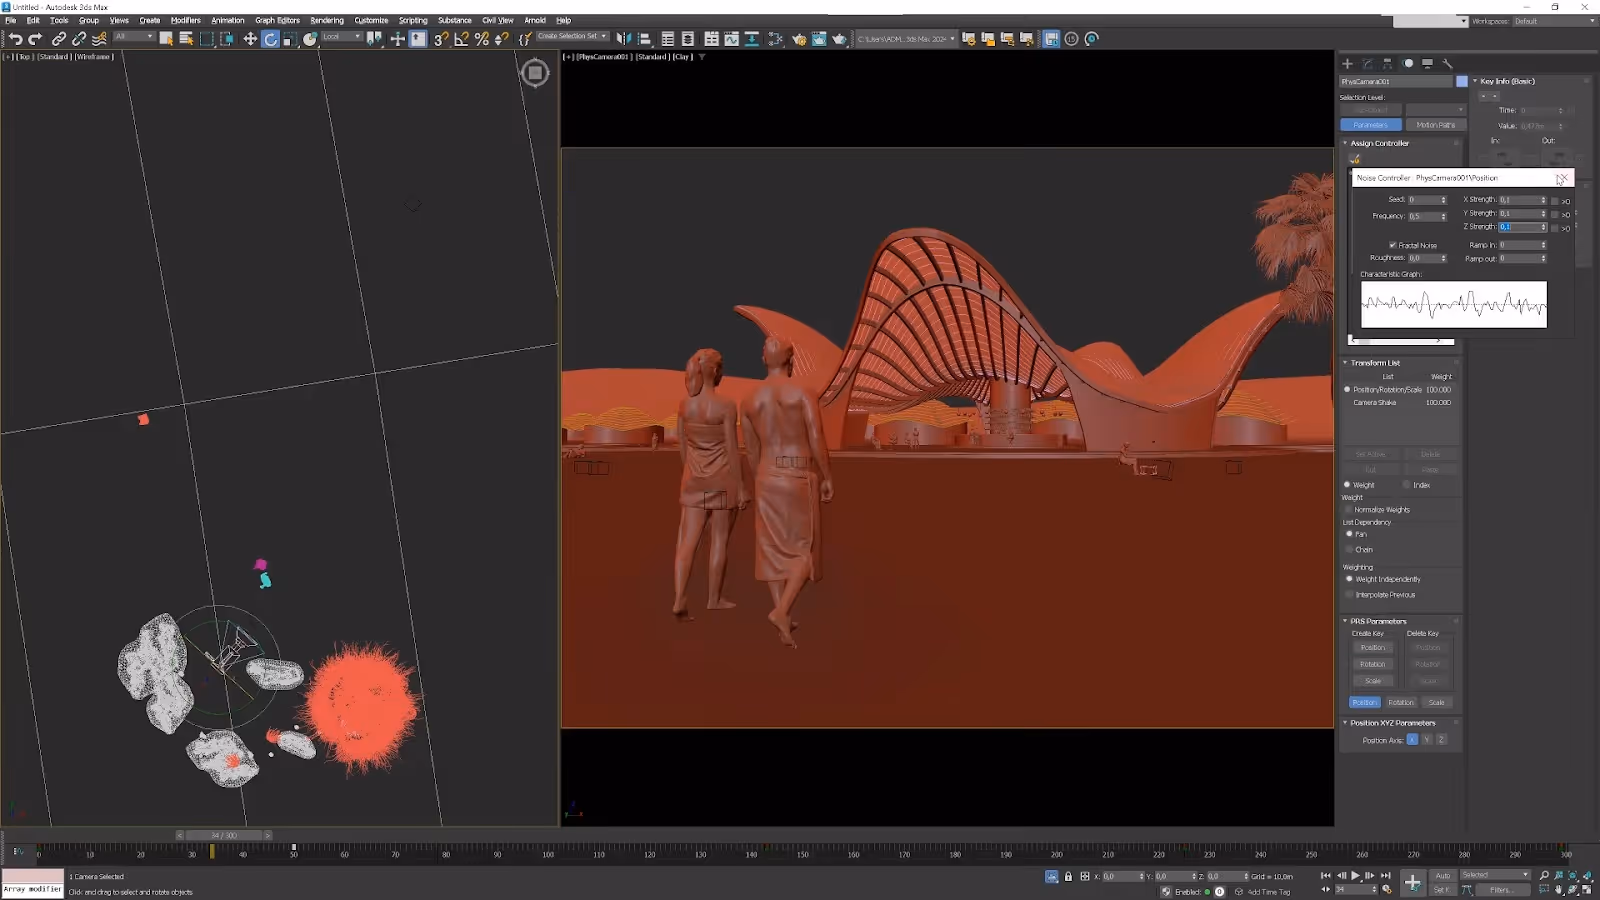This screenshot has height=900, width=1600.
Task: Open the Modifiers menu
Action: click(185, 20)
